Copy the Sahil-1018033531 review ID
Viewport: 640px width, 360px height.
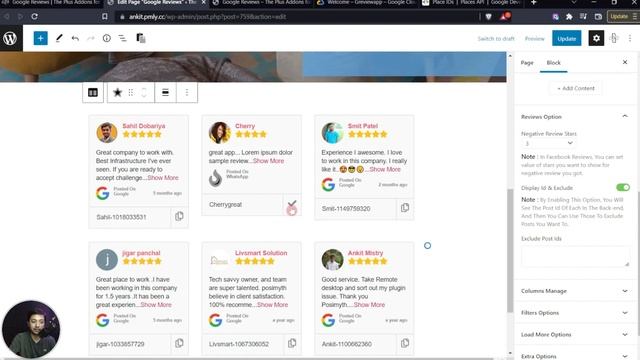(x=179, y=216)
